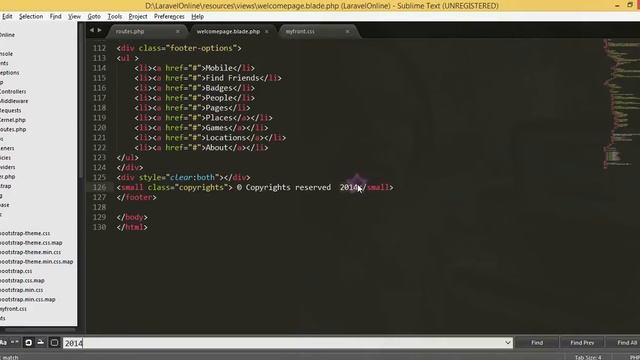Click the Find All button
This screenshot has height=360, width=640.
pyautogui.click(x=624, y=343)
